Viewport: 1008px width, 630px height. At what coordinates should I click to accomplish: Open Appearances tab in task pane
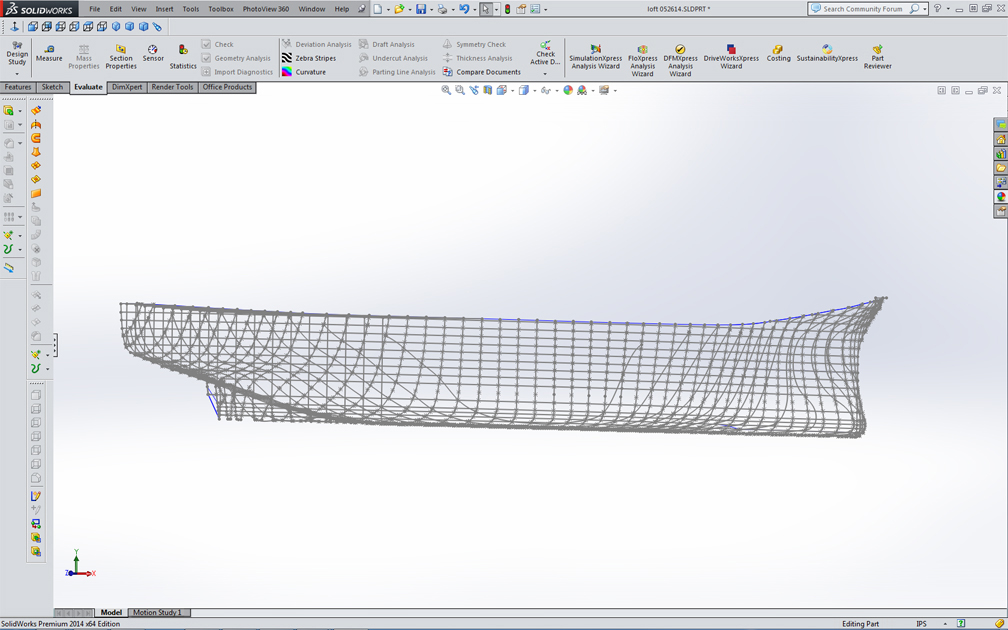click(1001, 197)
